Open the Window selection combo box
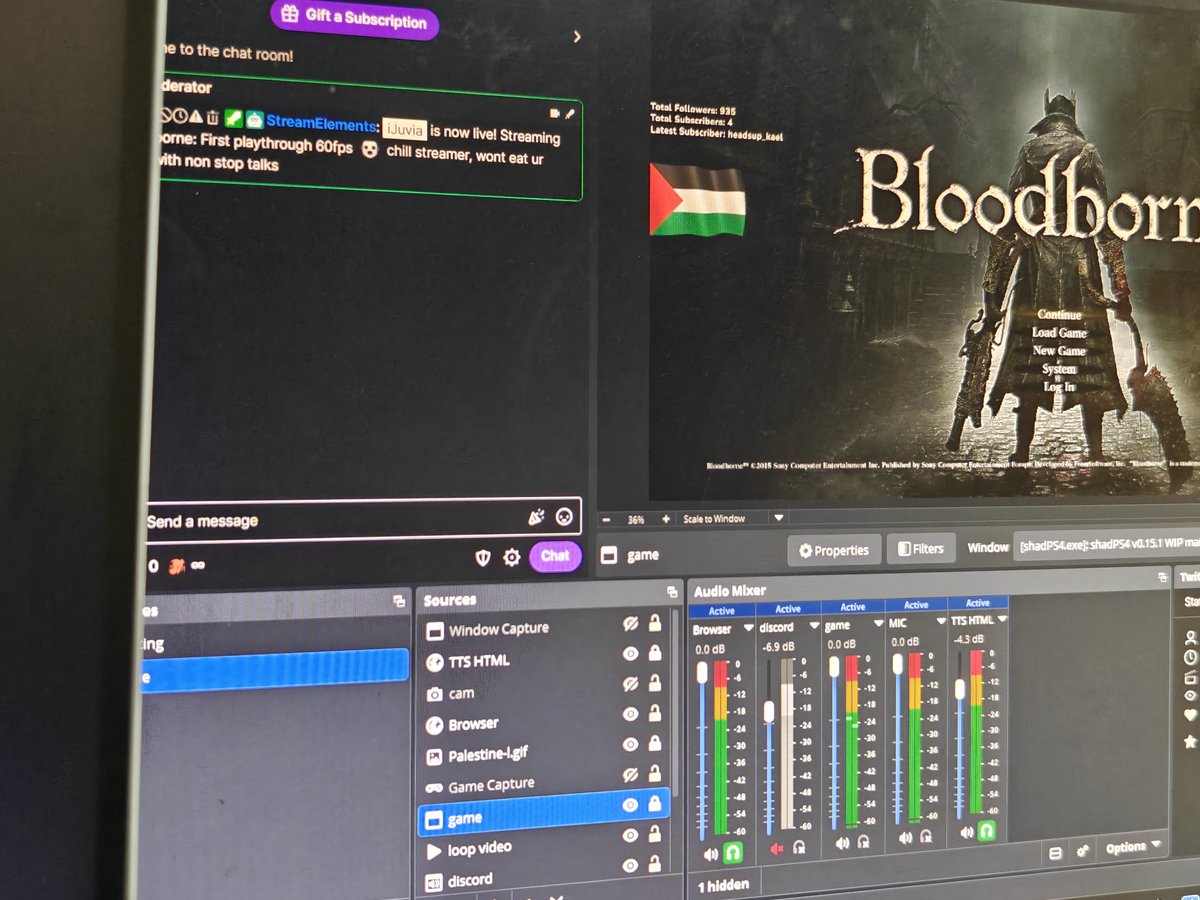Screen dimensions: 1200x900 [1107, 547]
